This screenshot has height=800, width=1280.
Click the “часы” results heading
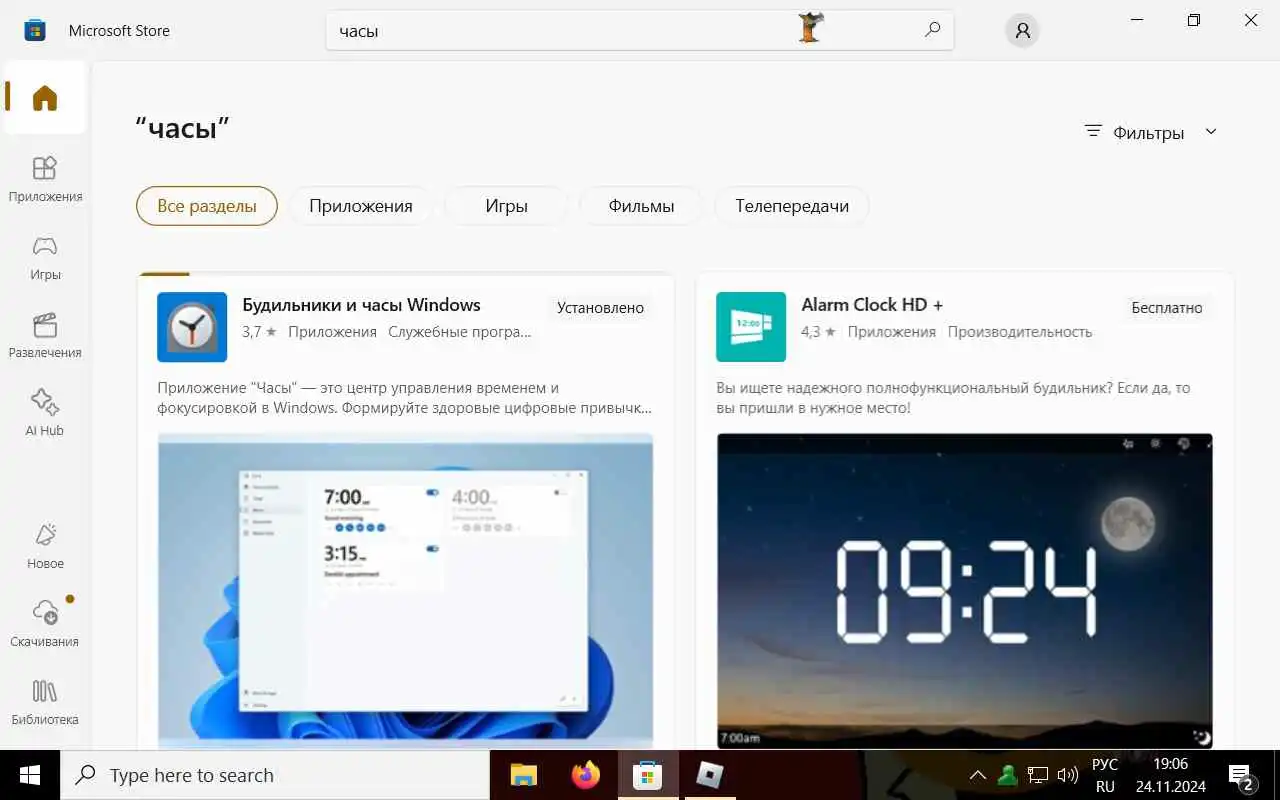(183, 128)
